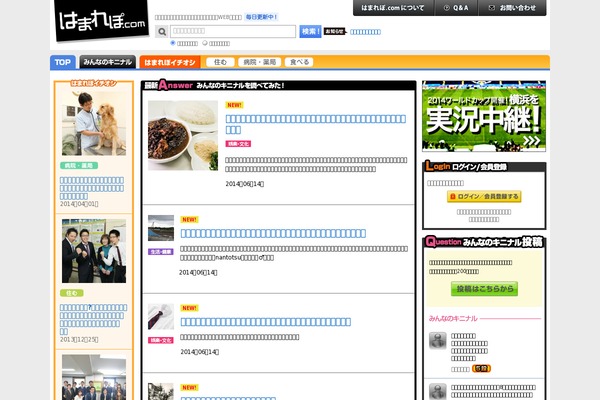The image size is (600, 400).
Task: Open はまれぽ.comについて page
Action: coord(393,8)
